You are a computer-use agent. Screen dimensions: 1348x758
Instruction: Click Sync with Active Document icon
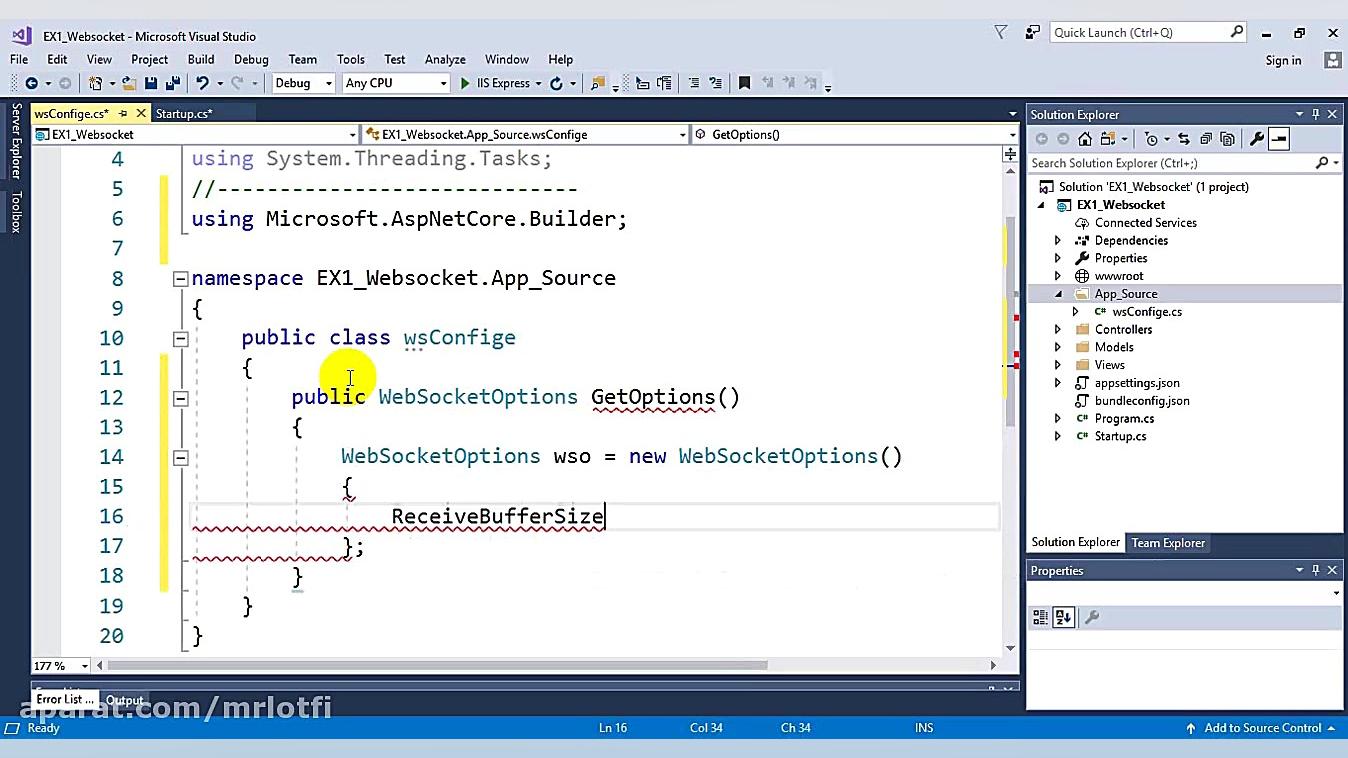[x=1184, y=139]
